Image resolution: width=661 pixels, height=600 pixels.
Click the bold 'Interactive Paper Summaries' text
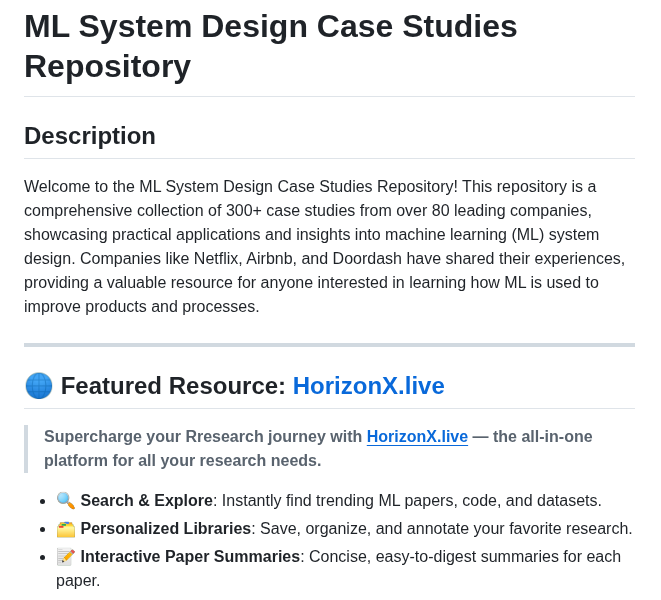[x=190, y=557]
